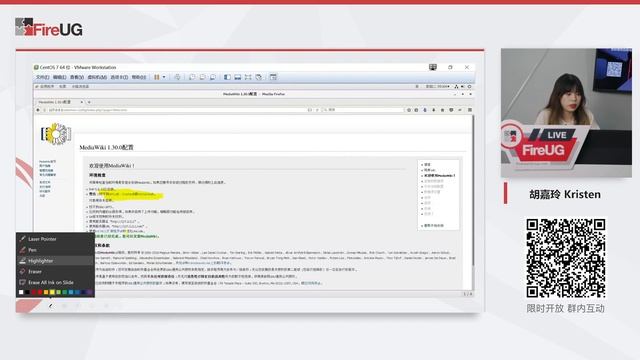Viewport: 640px width, 360px height.
Task: Toggle the VMware sidebar library view icon
Action: coord(227,77)
